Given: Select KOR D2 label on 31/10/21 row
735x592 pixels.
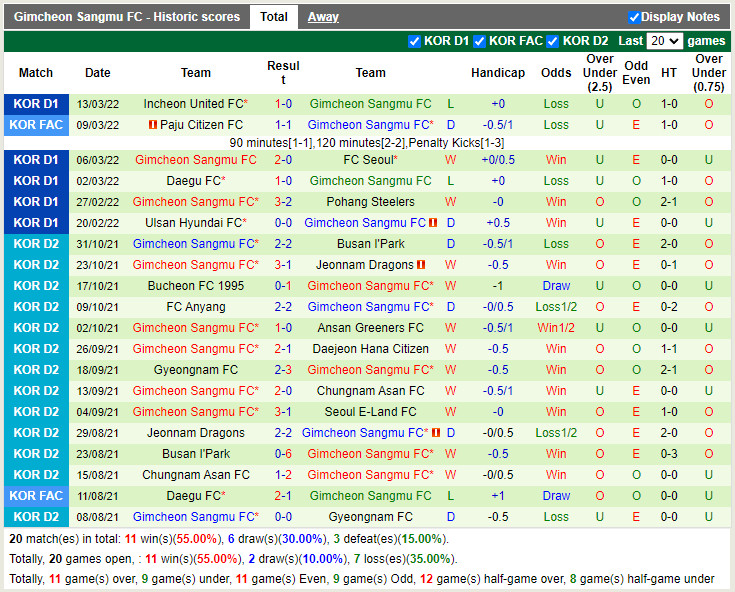Looking at the screenshot, I should [x=36, y=244].
